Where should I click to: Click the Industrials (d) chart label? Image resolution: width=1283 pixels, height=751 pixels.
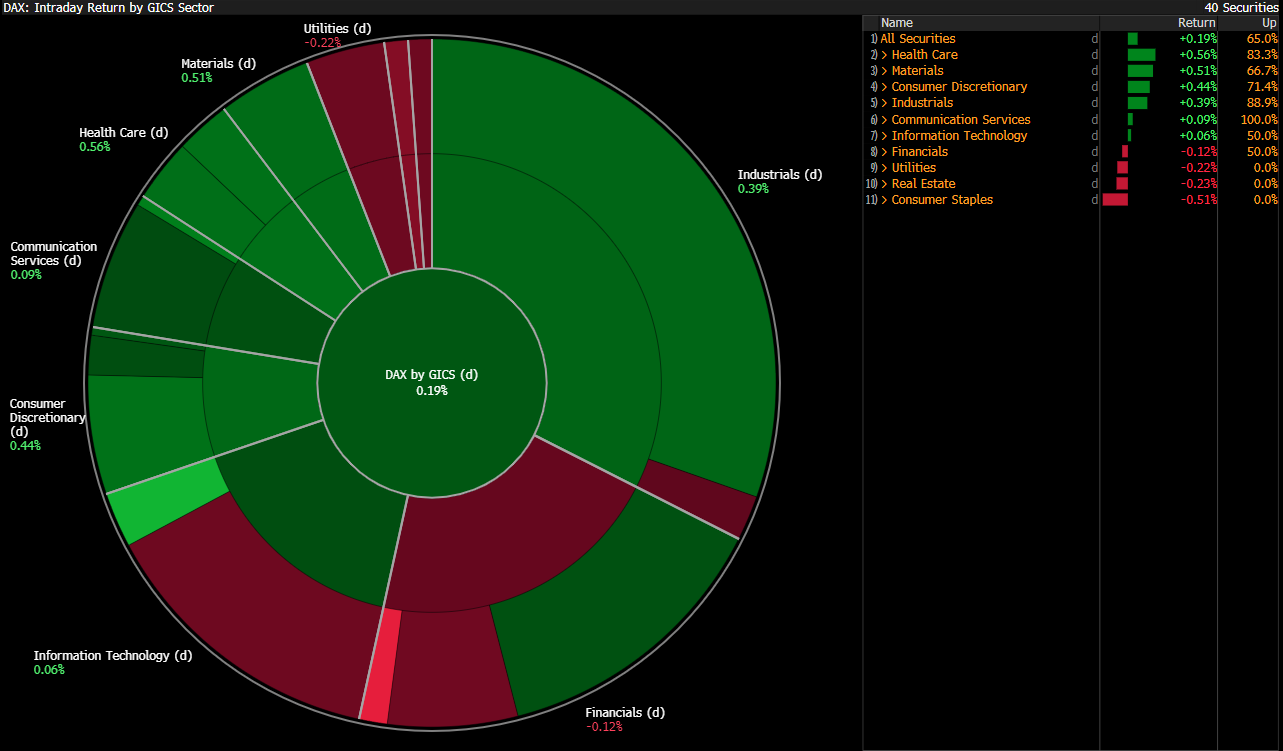(780, 175)
